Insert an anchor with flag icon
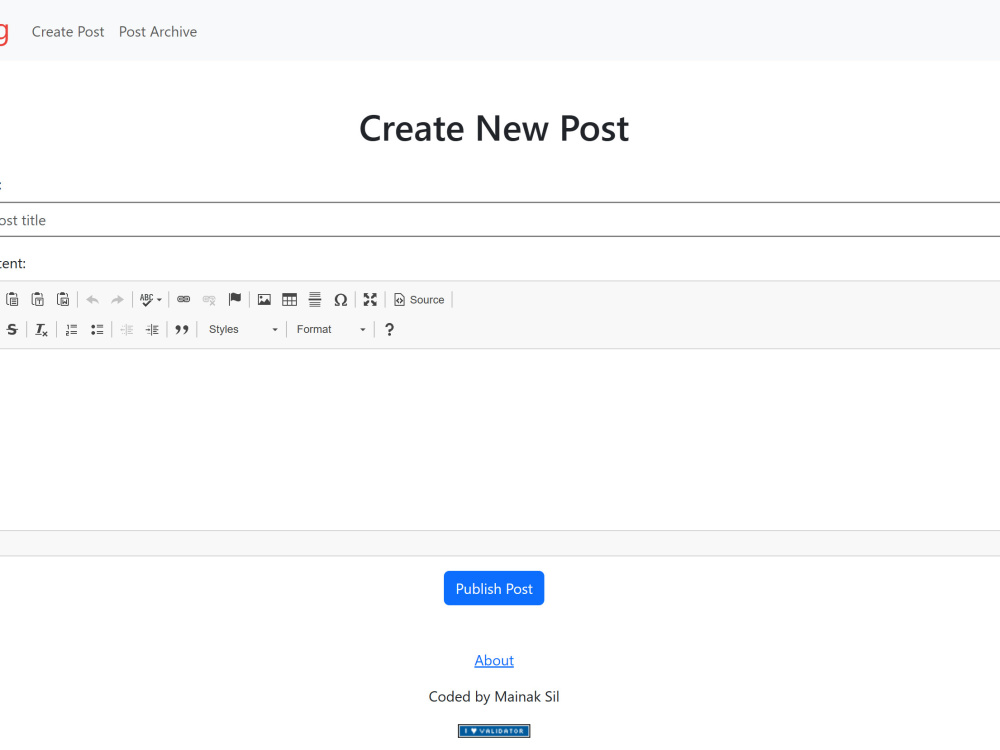 [x=235, y=299]
